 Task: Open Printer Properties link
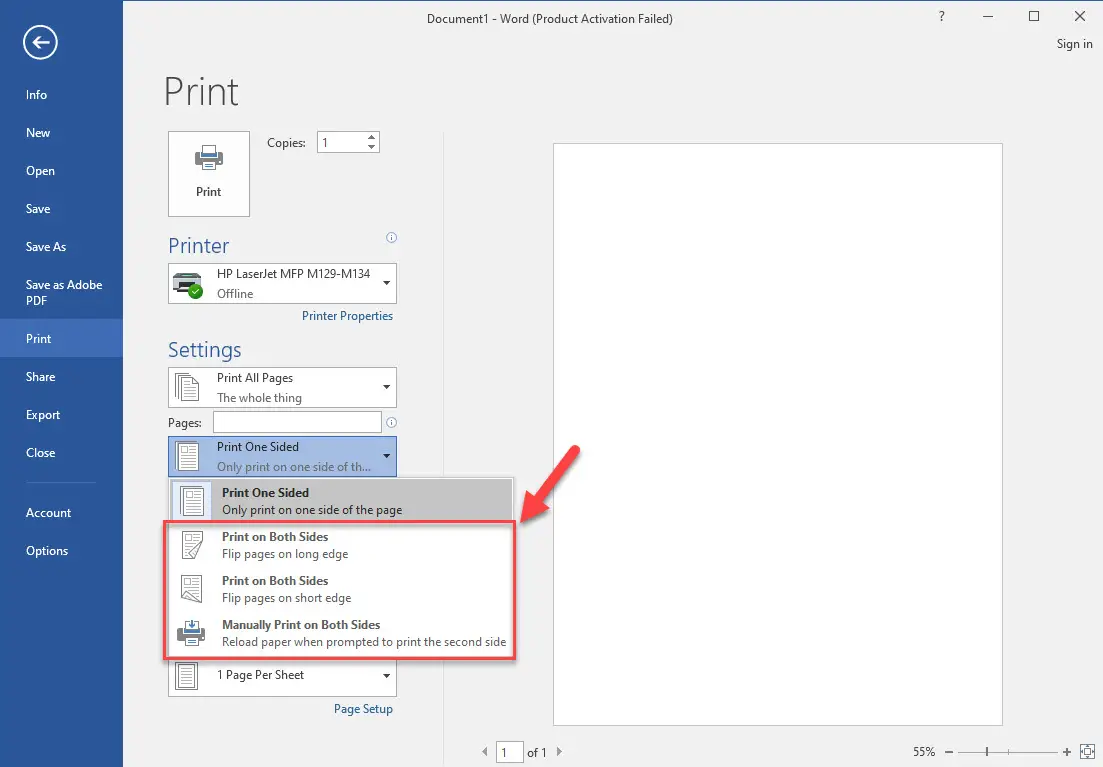348,316
